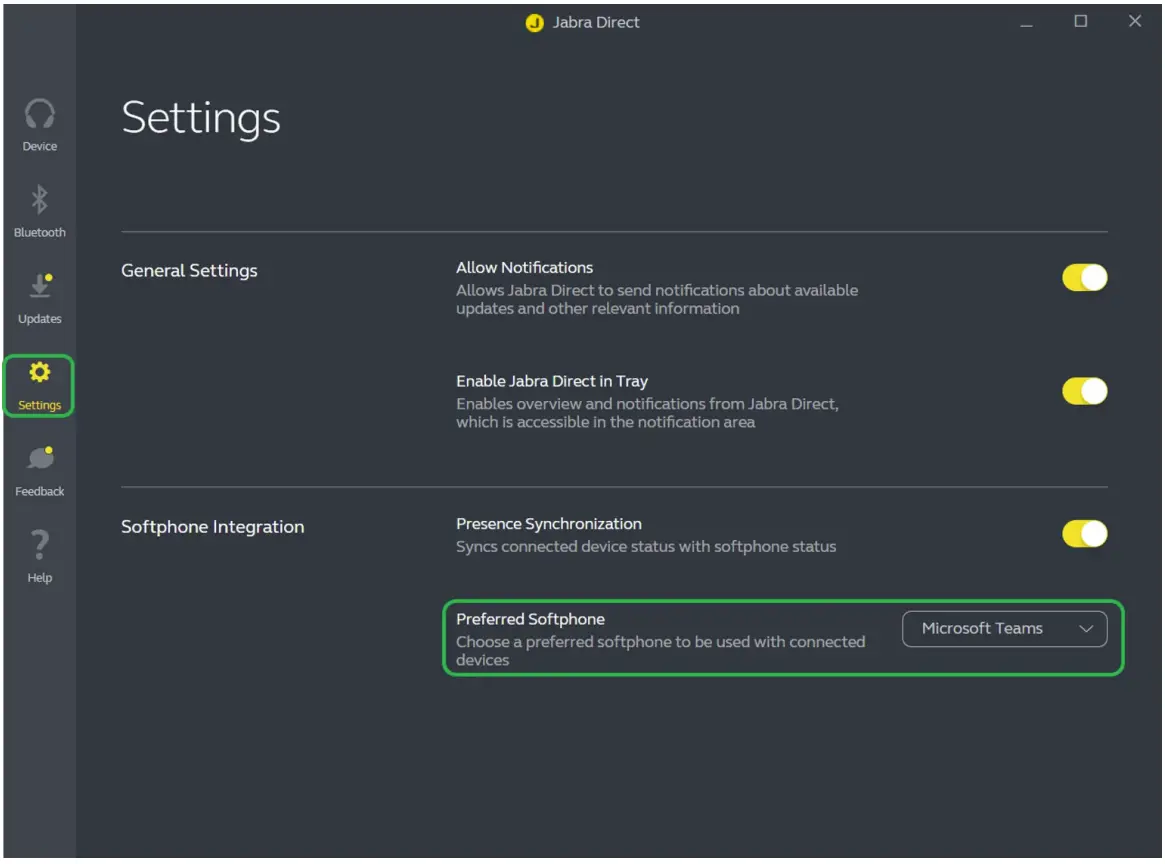
Task: Close the Jabra Direct window
Action: pyautogui.click(x=1134, y=22)
